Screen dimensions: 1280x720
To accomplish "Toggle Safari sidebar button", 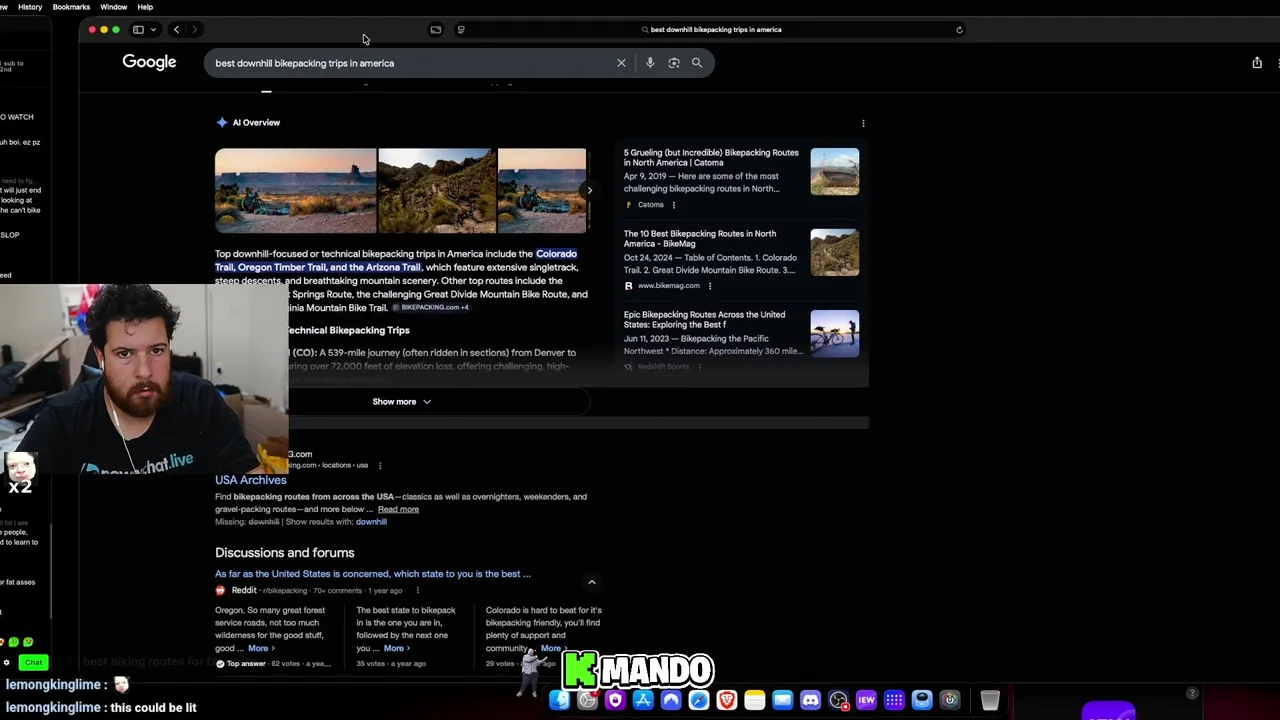I will click(x=138, y=30).
